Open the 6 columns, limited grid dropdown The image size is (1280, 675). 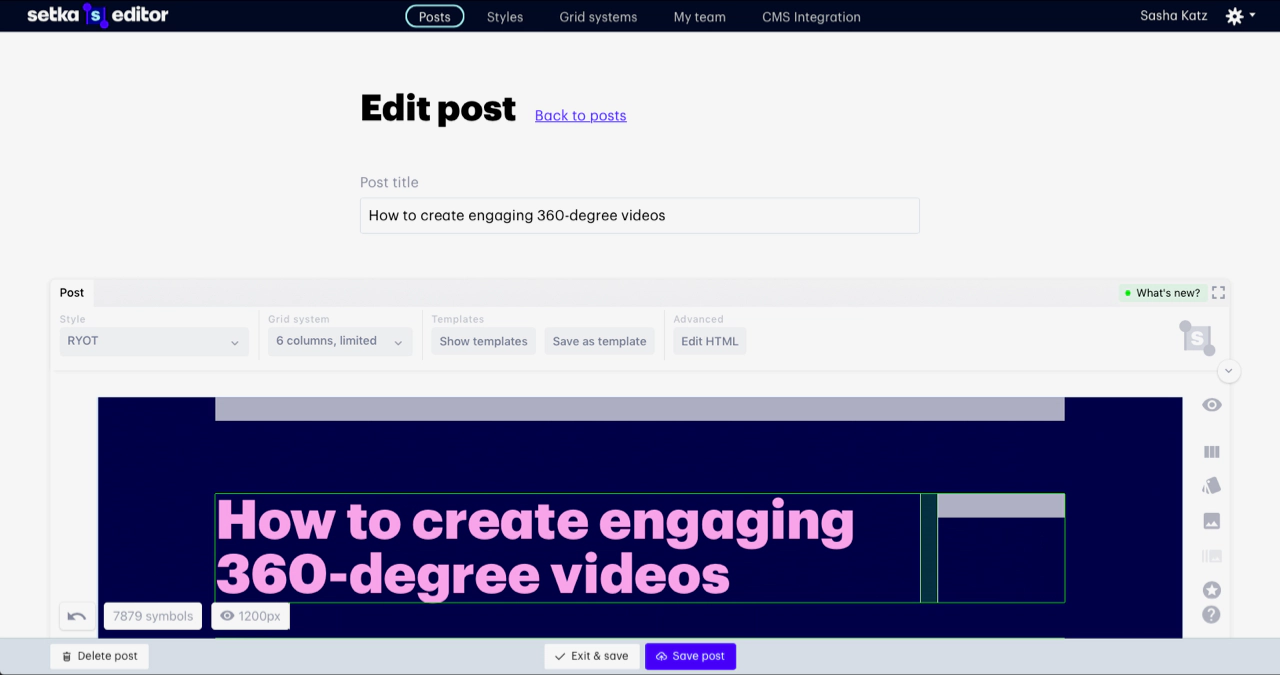[340, 341]
